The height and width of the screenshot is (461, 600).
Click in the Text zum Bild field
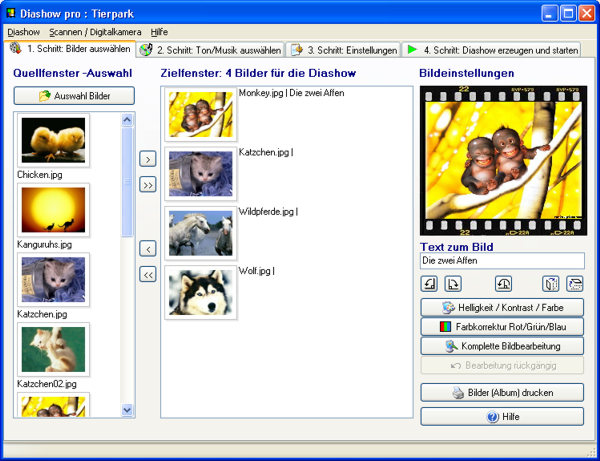pyautogui.click(x=502, y=260)
